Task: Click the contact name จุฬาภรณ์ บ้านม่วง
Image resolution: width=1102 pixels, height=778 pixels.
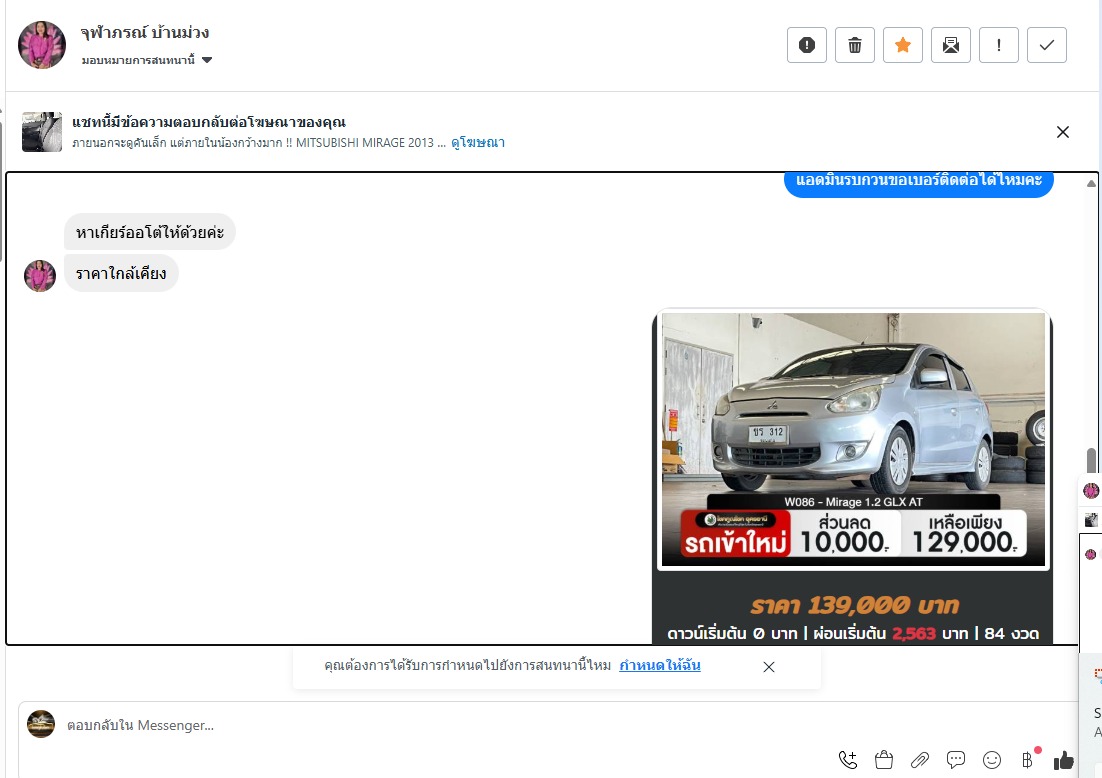Action: coord(145,32)
